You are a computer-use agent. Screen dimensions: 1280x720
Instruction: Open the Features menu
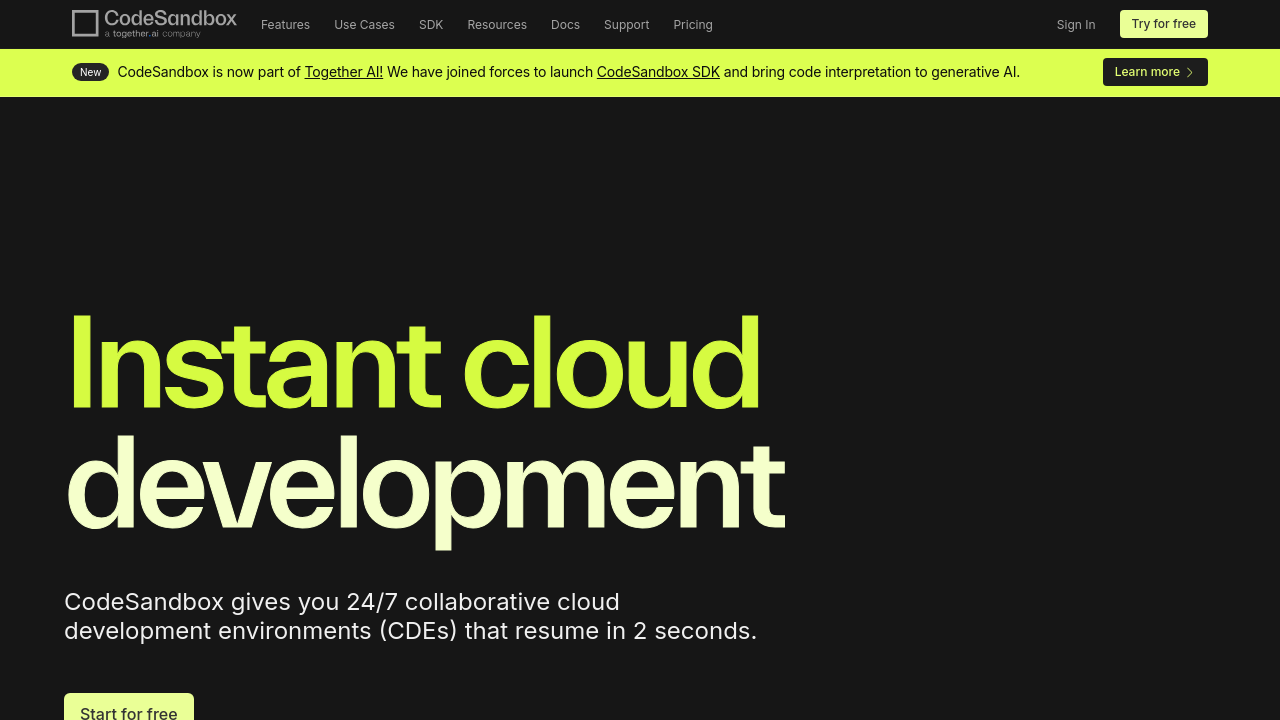[x=285, y=25]
